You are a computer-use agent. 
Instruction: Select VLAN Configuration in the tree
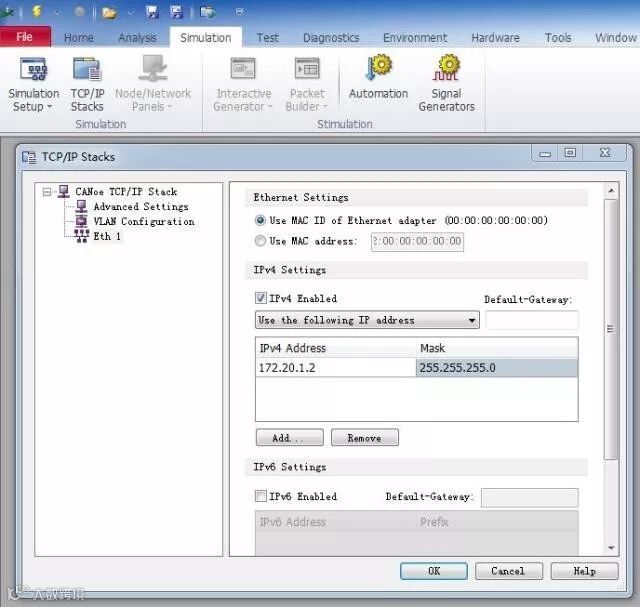click(144, 221)
